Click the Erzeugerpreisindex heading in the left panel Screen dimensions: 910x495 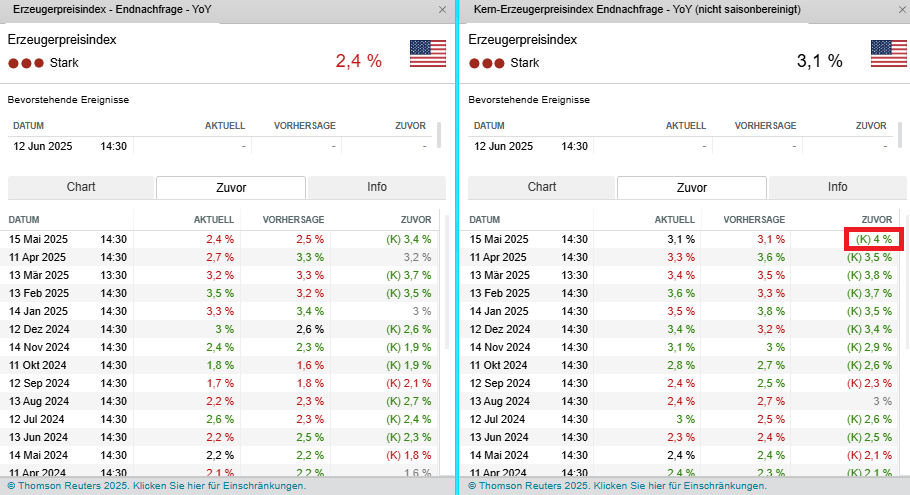coord(62,39)
